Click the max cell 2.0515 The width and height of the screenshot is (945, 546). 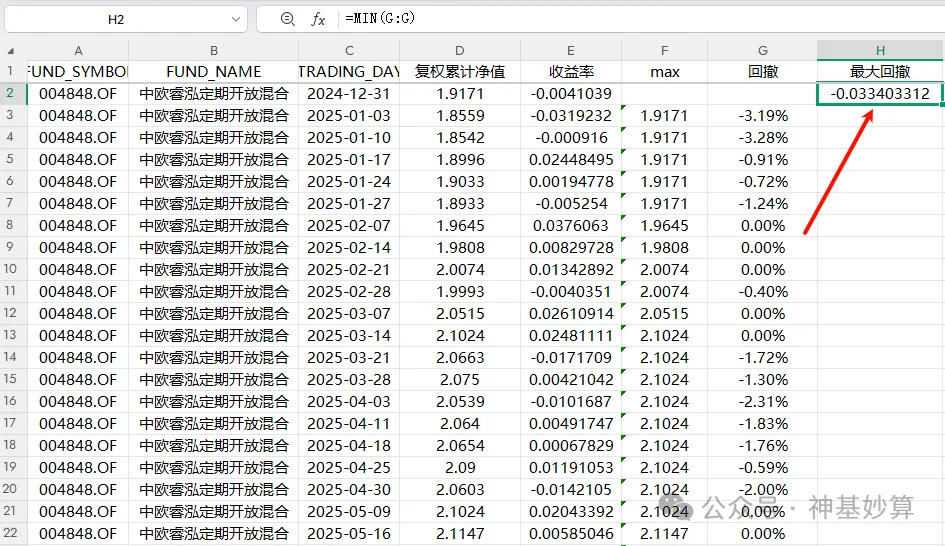click(x=664, y=314)
